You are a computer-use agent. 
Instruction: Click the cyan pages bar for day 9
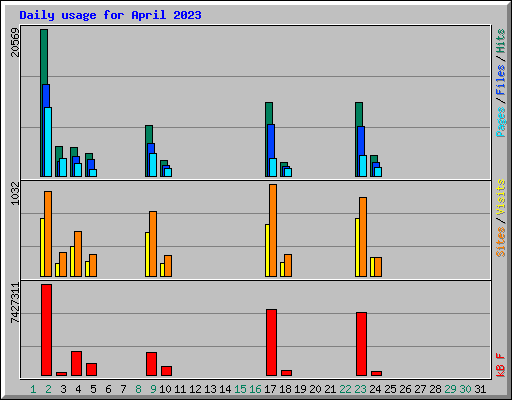pos(153,165)
